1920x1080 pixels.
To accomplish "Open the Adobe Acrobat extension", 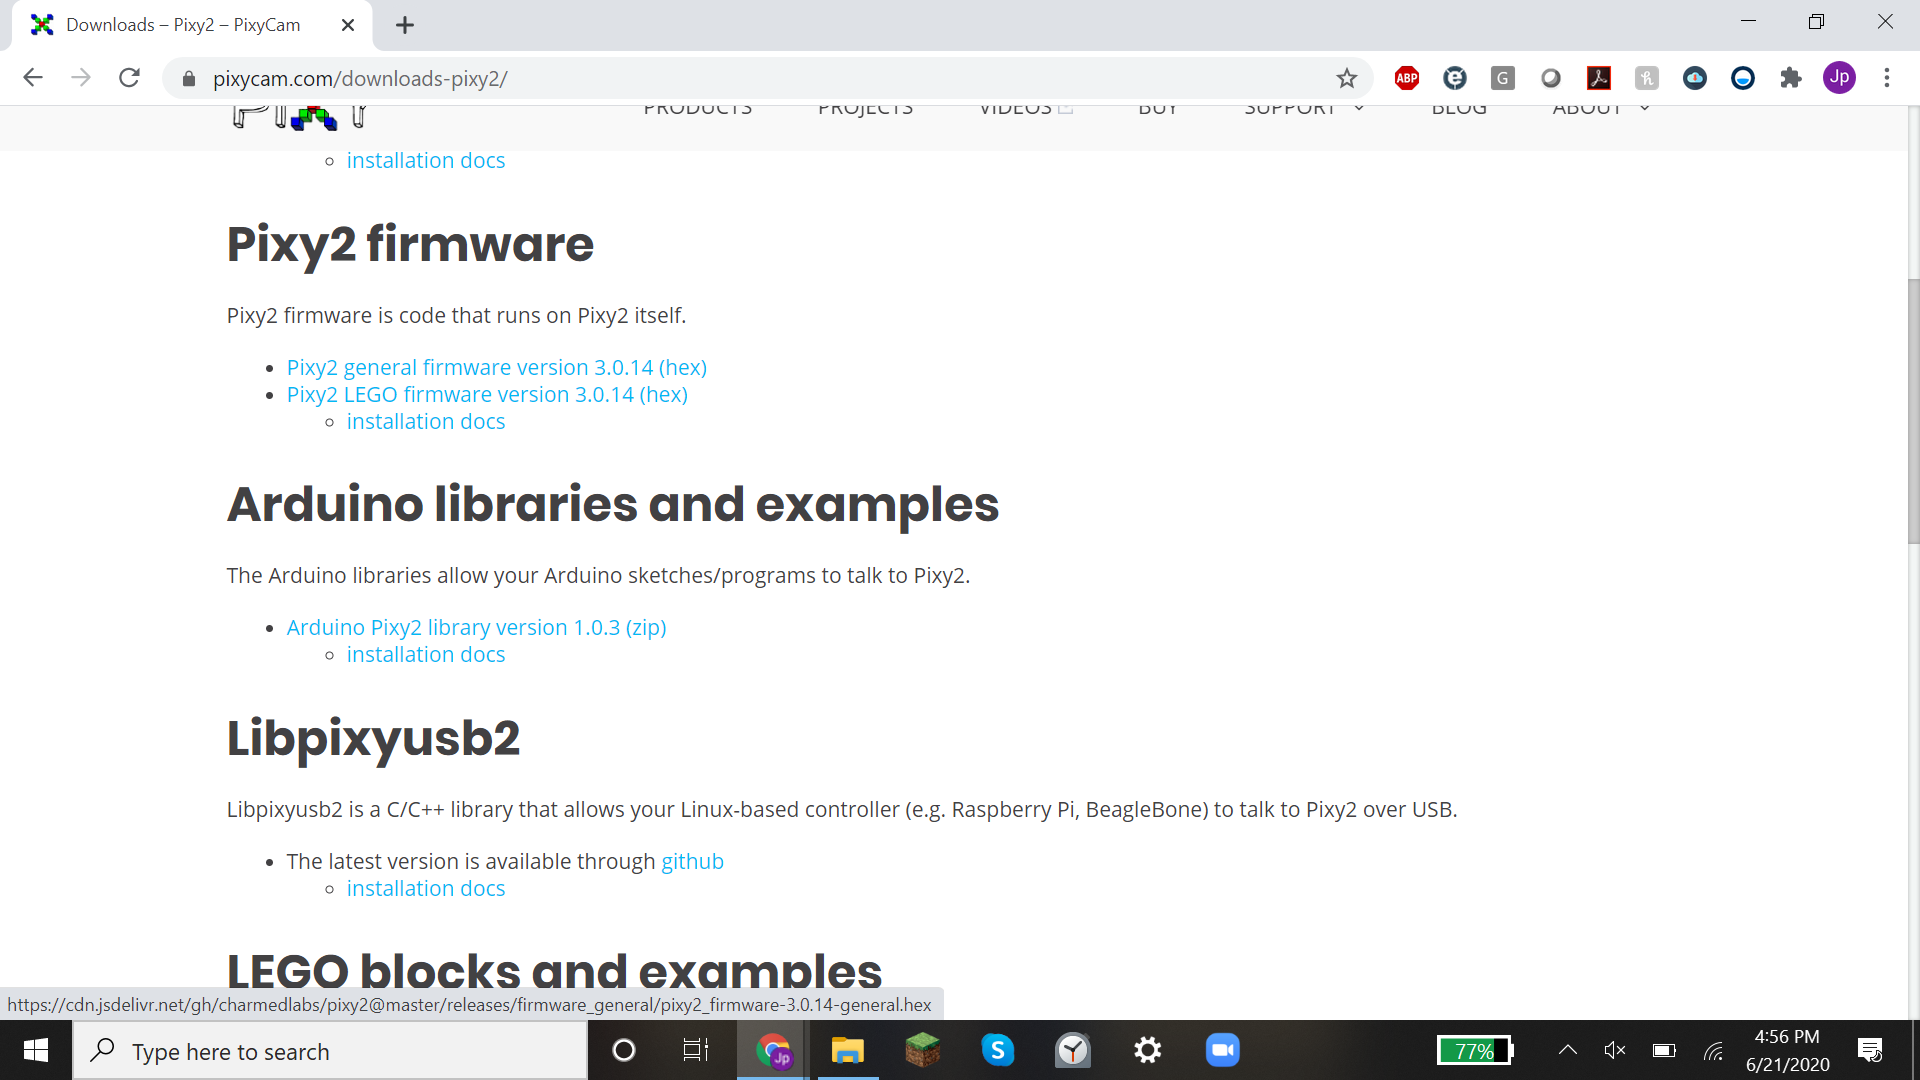I will 1598,77.
